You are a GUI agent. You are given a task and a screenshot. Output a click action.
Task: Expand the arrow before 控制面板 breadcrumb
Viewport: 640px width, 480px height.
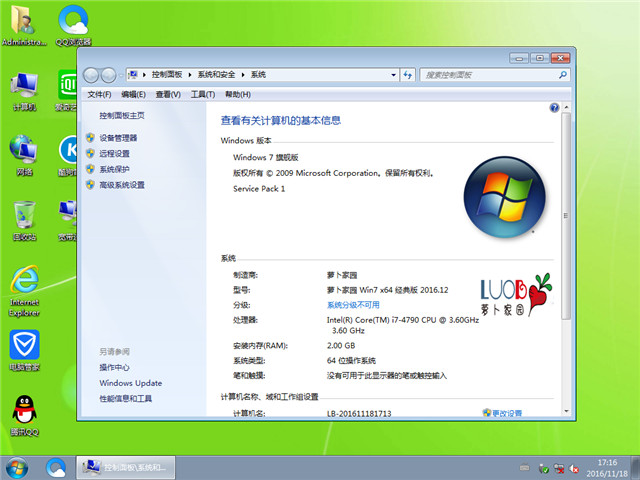[144, 75]
